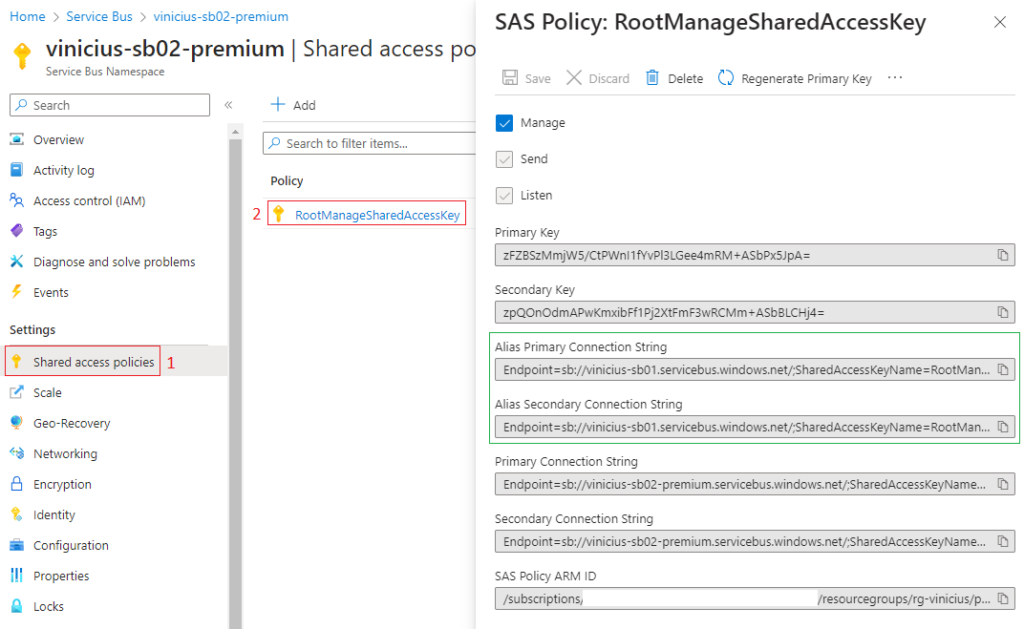
Task: Click the key icon beside RootManageSharedAccessKey
Action: point(279,214)
